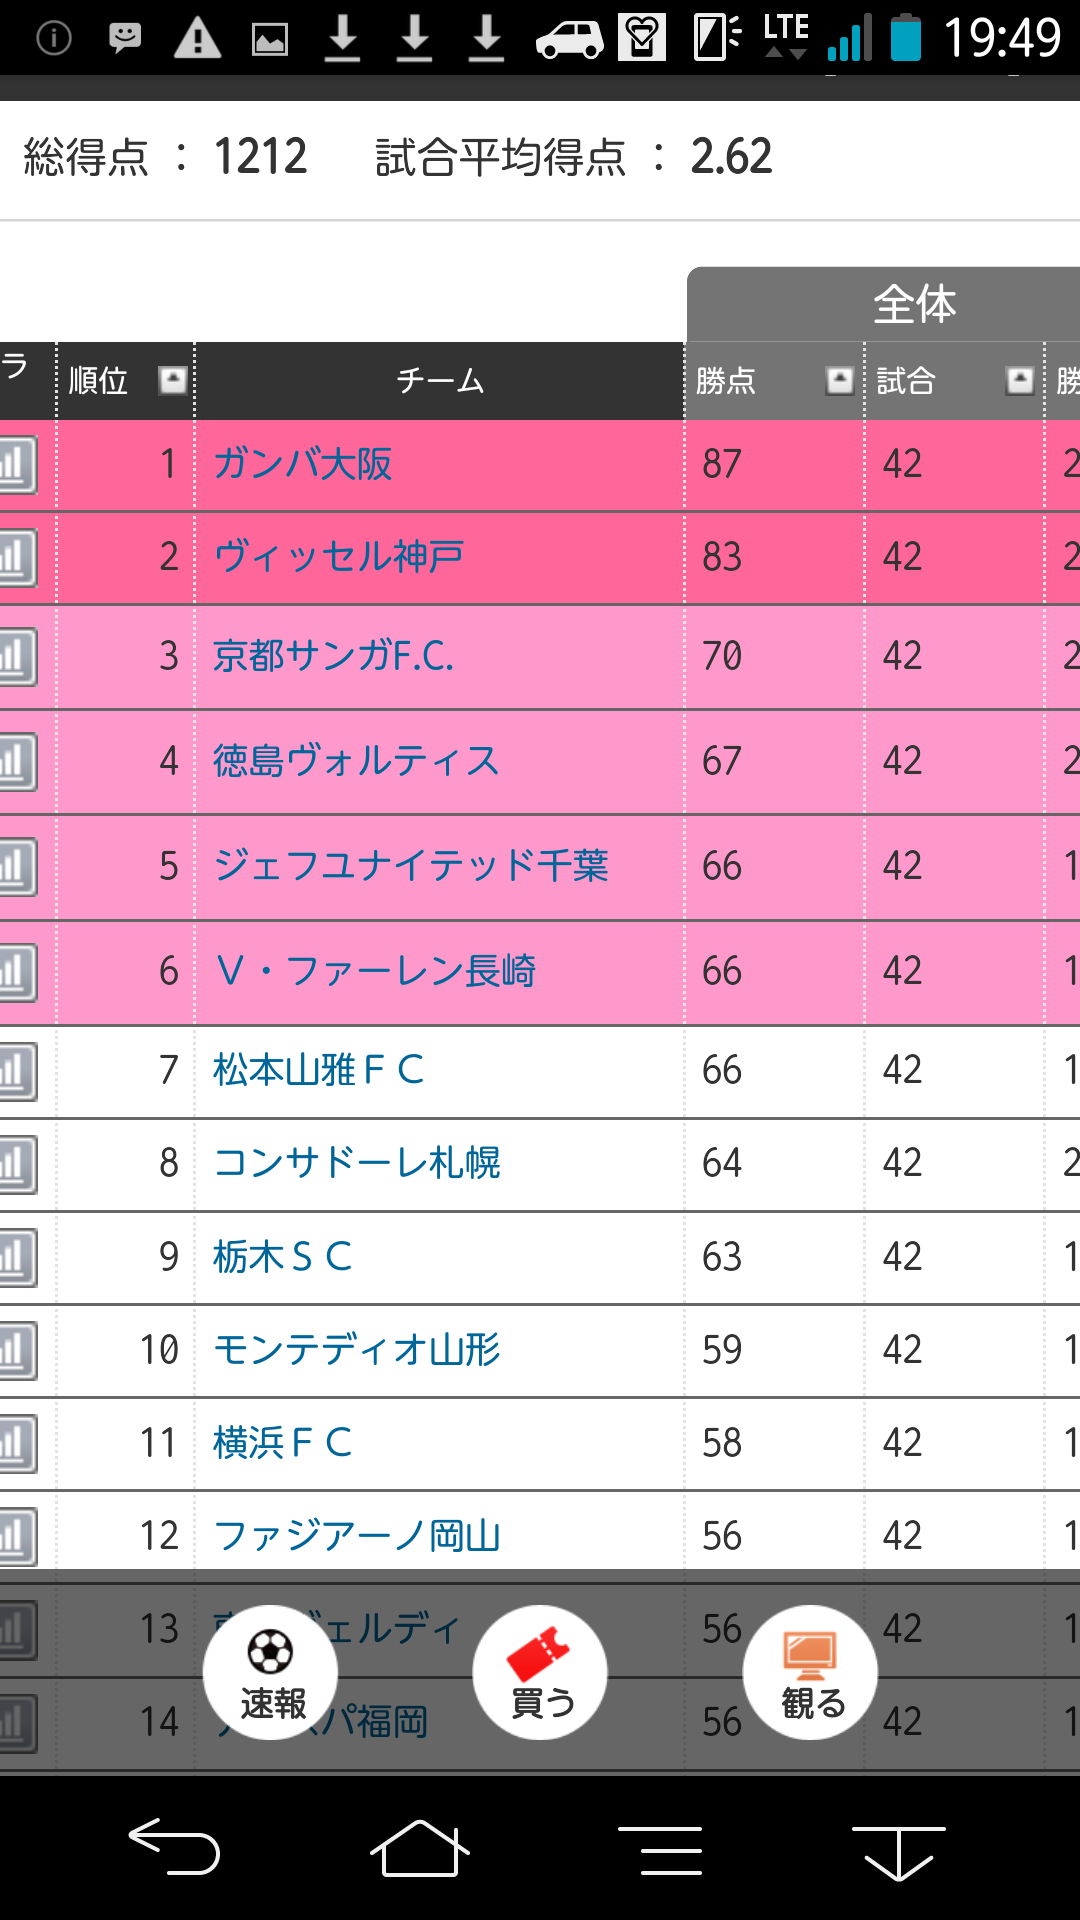Image resolution: width=1080 pixels, height=1920 pixels.
Task: Tap the 速報 soccer ball button
Action: tap(270, 1672)
